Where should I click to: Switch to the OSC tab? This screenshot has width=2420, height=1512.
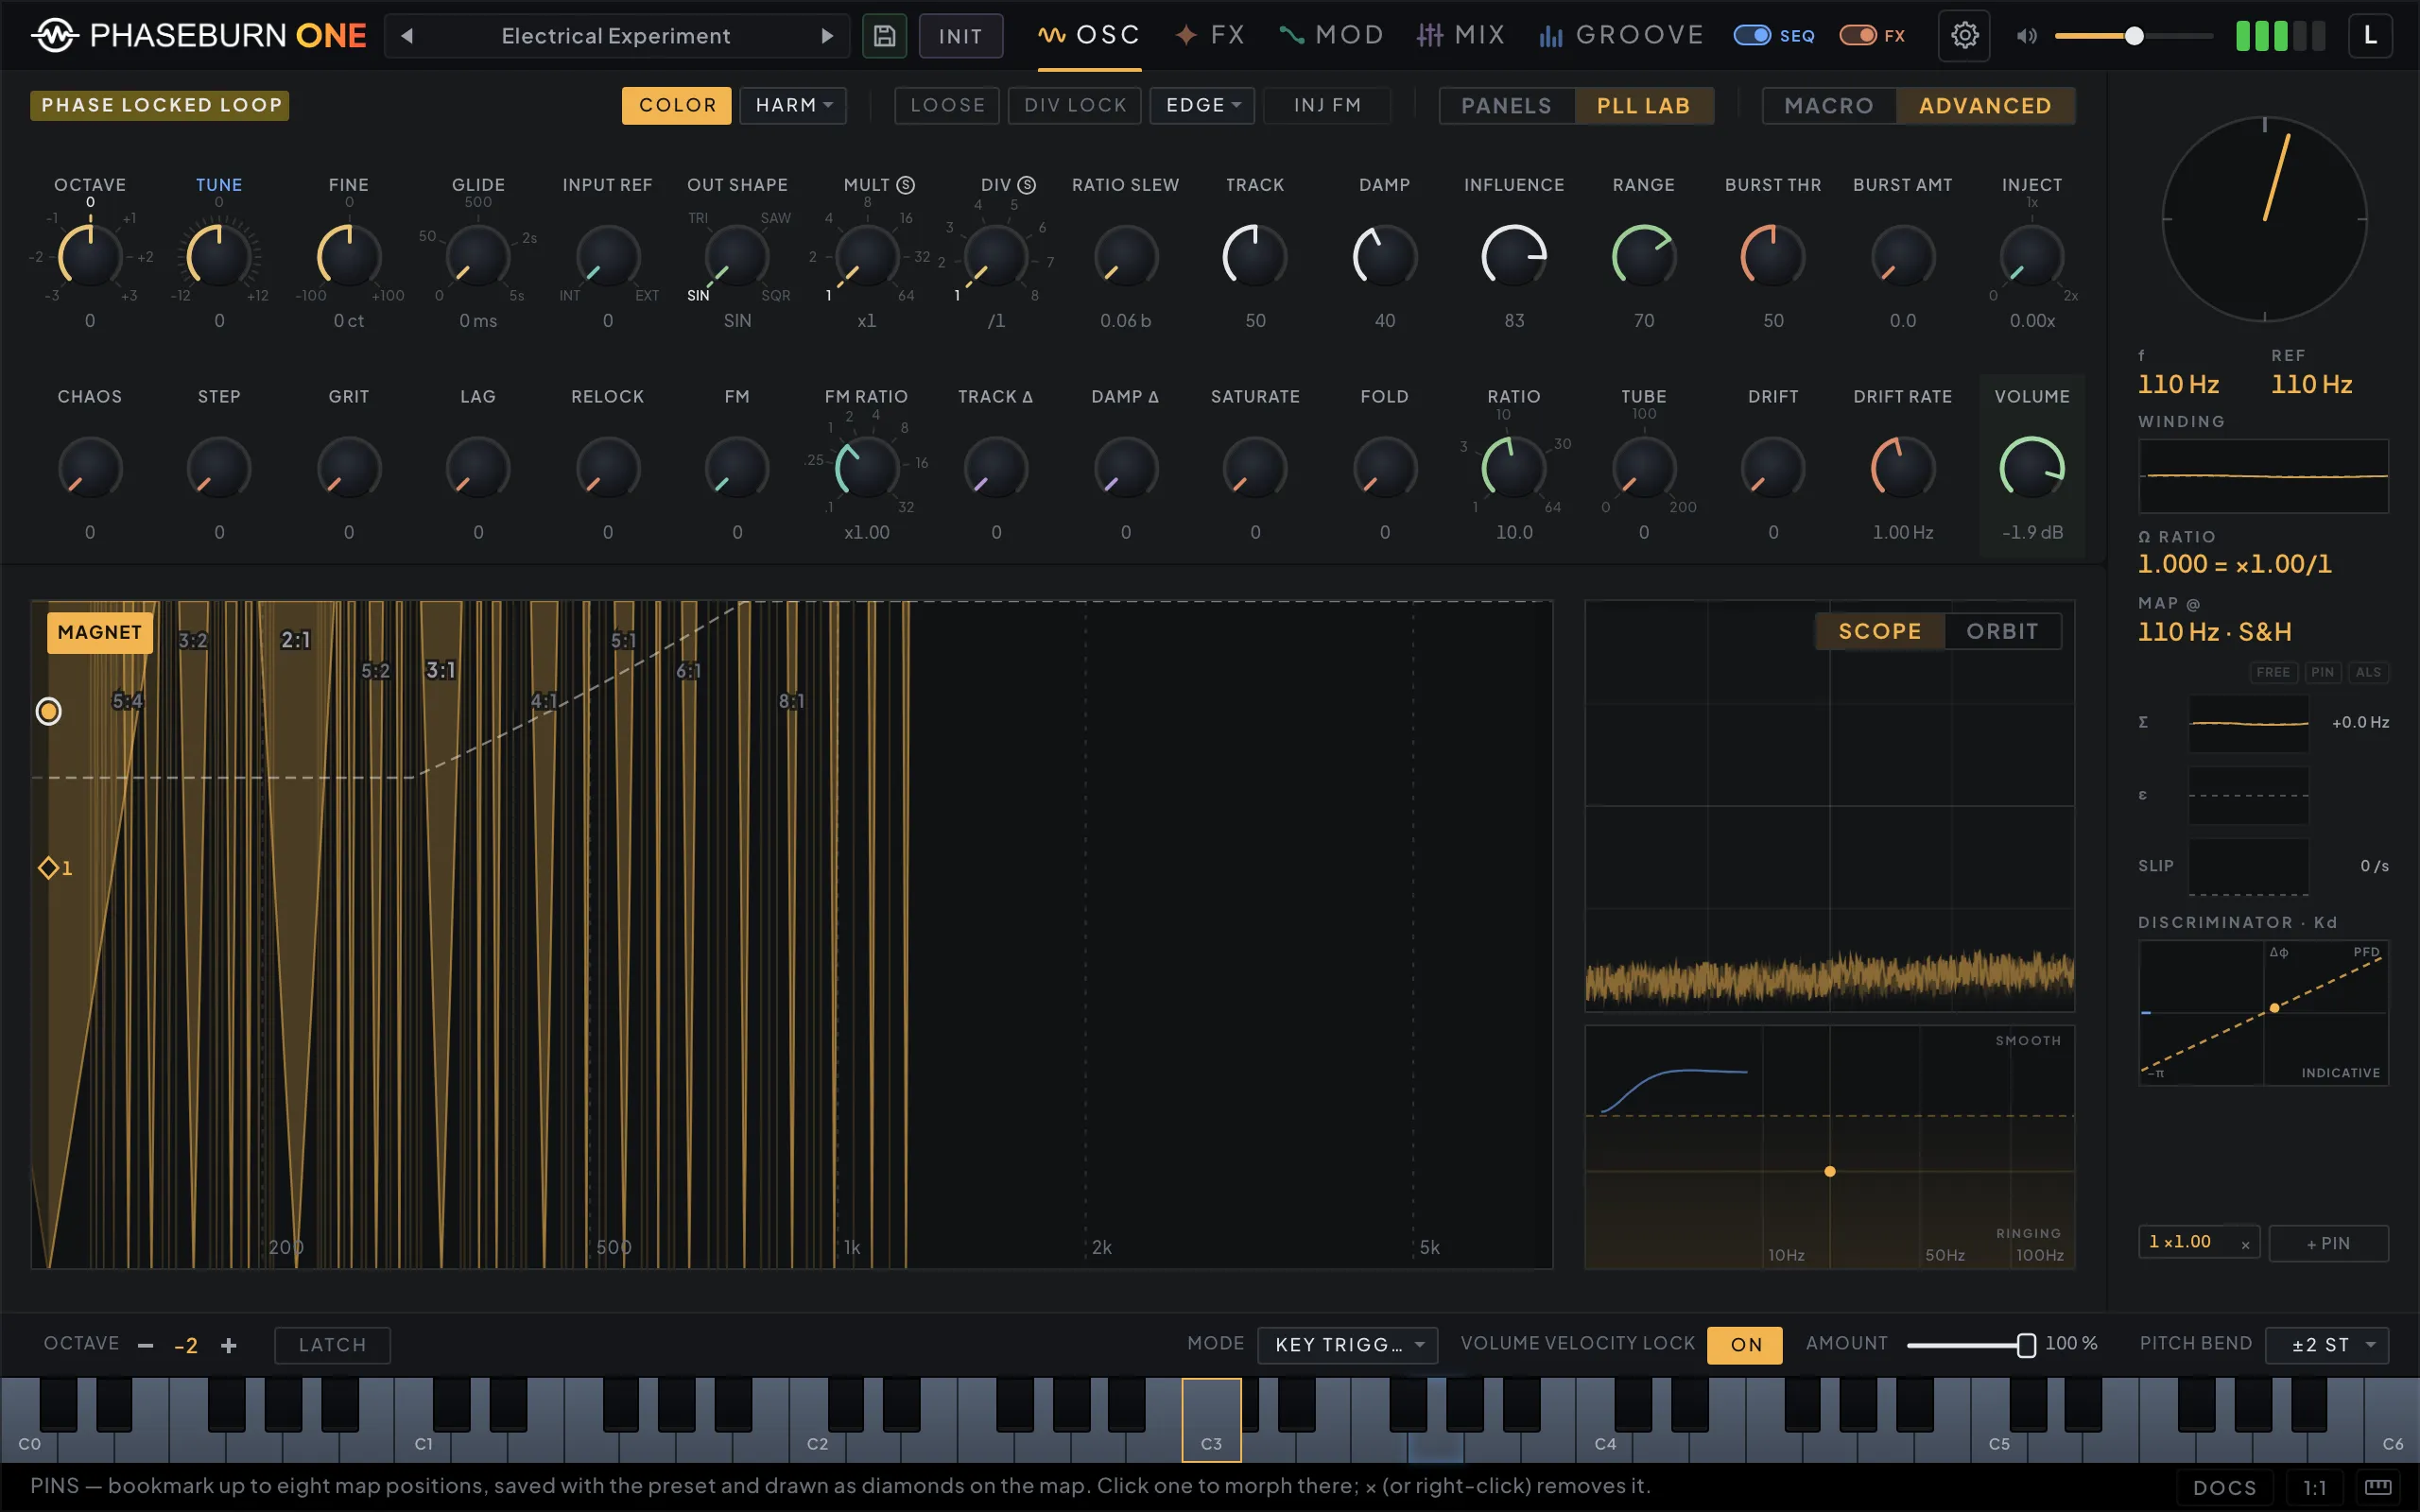click(1089, 36)
